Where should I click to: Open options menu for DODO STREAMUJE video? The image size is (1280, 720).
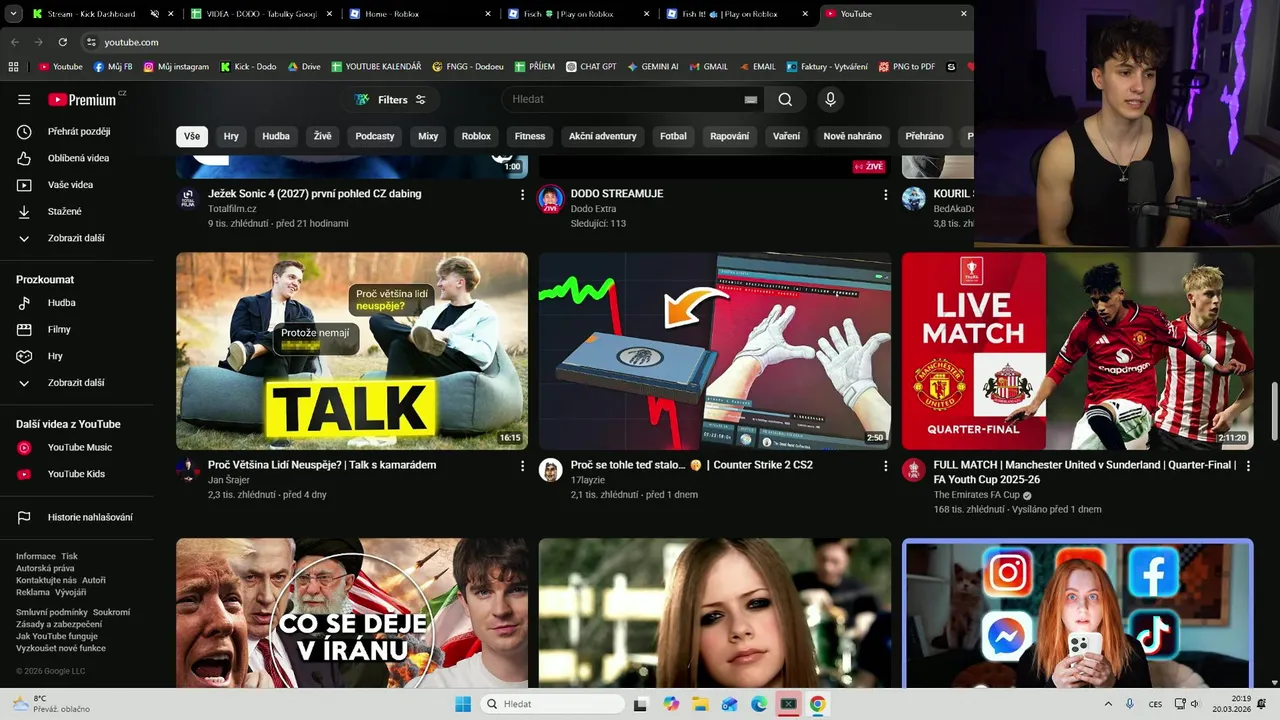pos(885,195)
